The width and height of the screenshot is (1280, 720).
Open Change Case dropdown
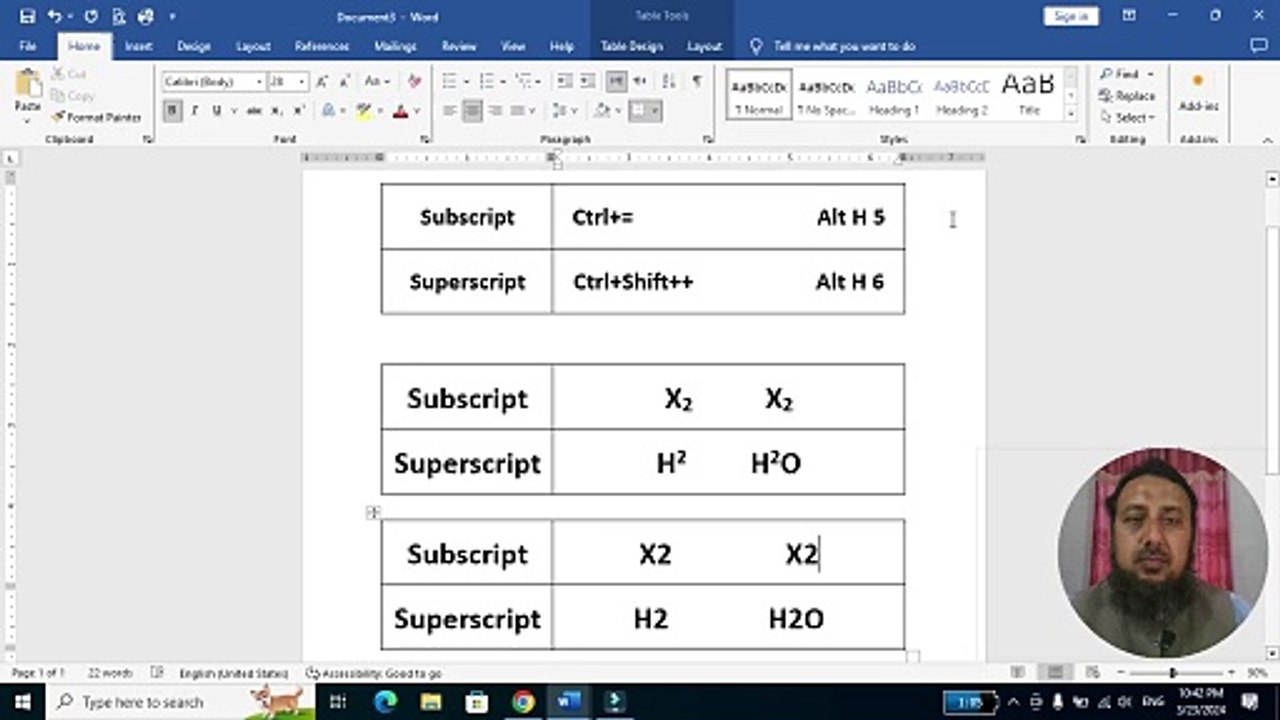pos(376,82)
